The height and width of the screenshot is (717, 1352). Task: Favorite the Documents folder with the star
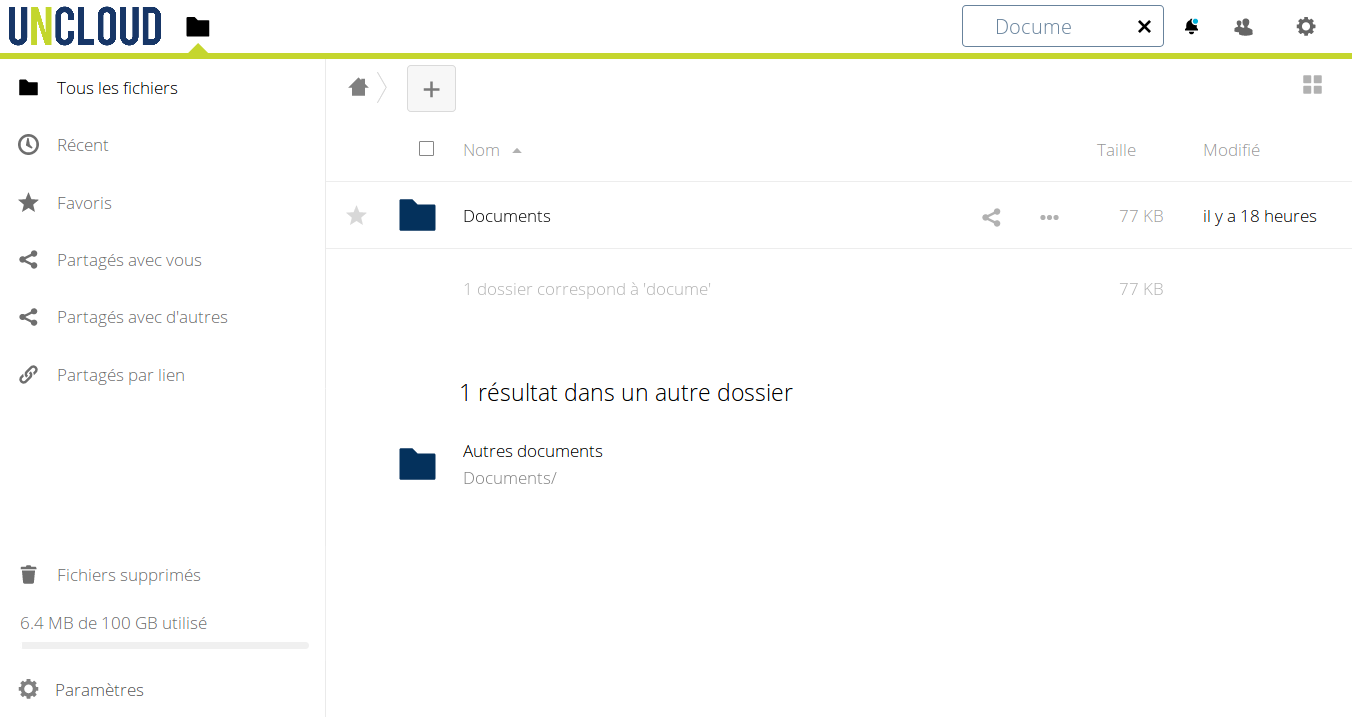point(356,216)
